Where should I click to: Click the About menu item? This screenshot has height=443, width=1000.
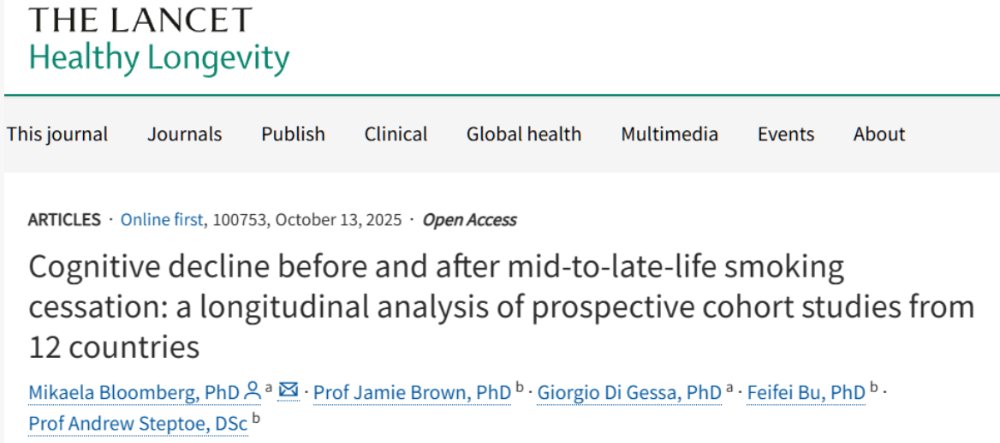[x=879, y=134]
